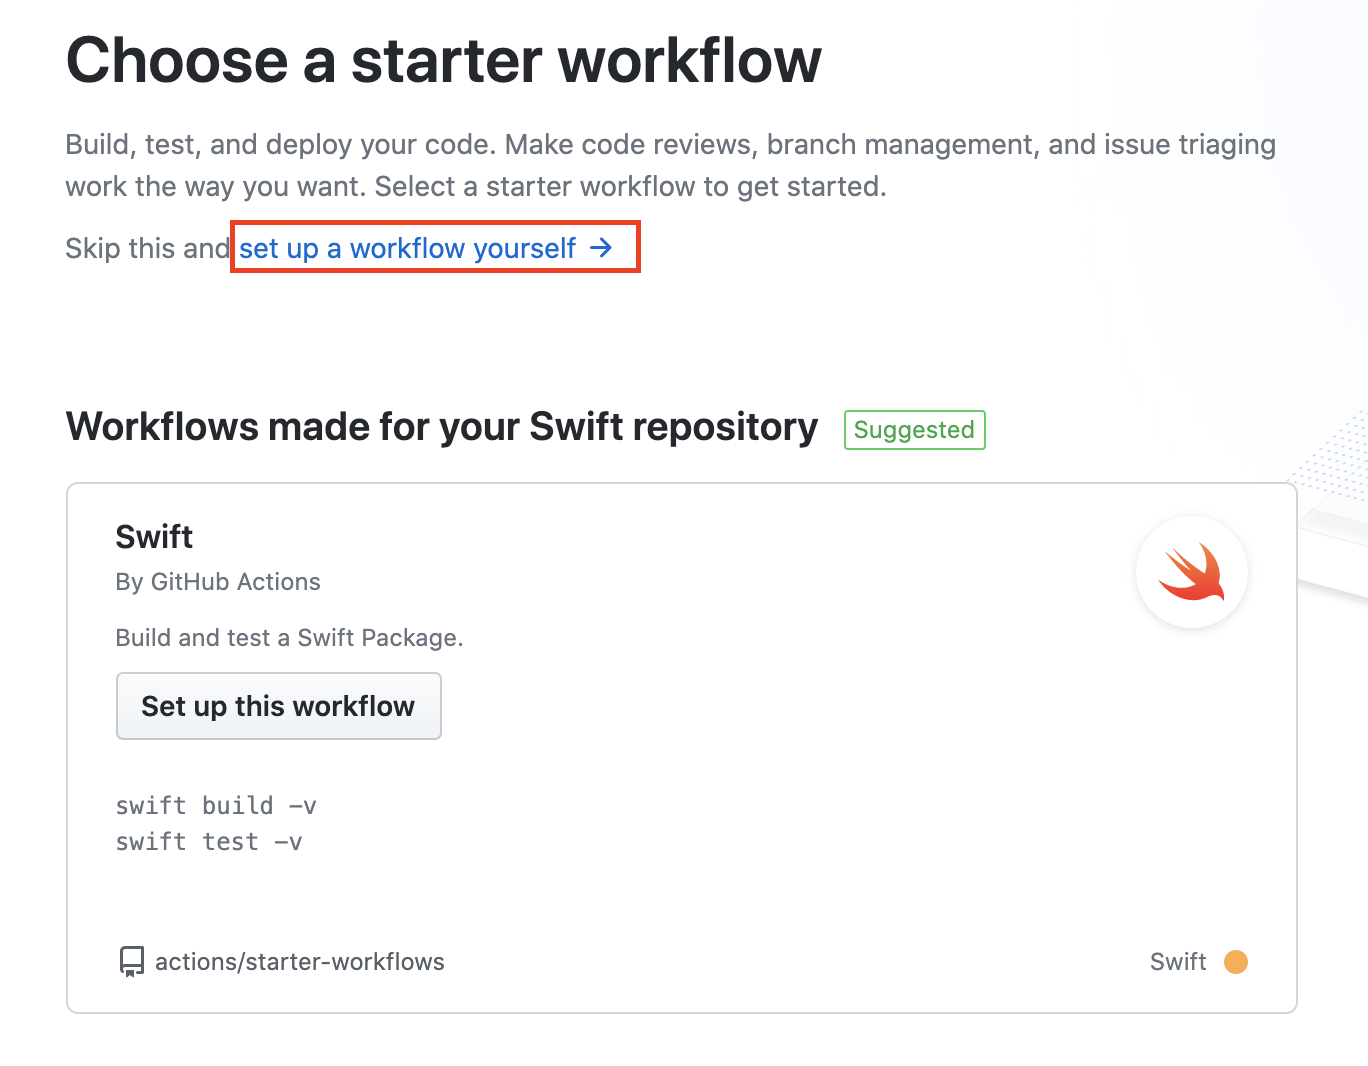Click the right arrow icon after 'workflow yourself'
The height and width of the screenshot is (1066, 1368).
pyautogui.click(x=600, y=248)
